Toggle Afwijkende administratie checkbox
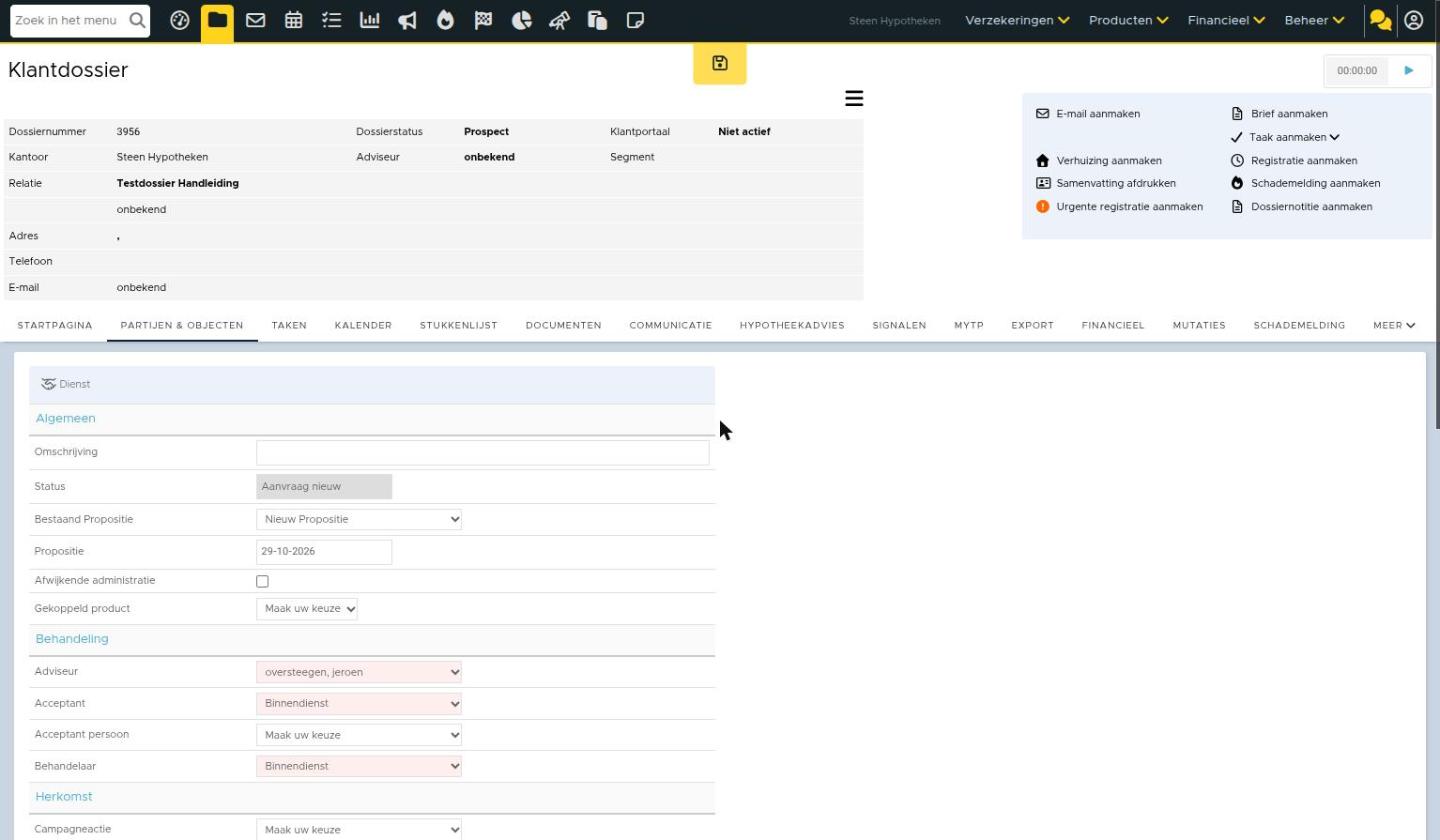The height and width of the screenshot is (840, 1440). [x=262, y=581]
